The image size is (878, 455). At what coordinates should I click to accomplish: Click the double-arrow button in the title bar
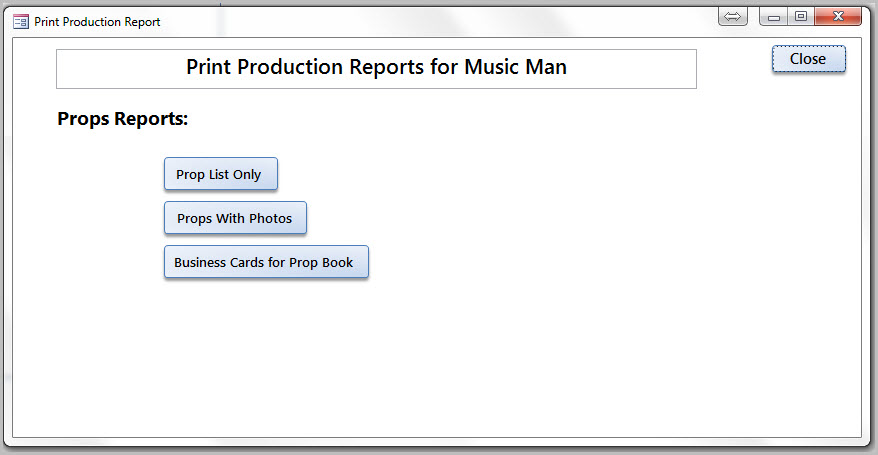[732, 16]
